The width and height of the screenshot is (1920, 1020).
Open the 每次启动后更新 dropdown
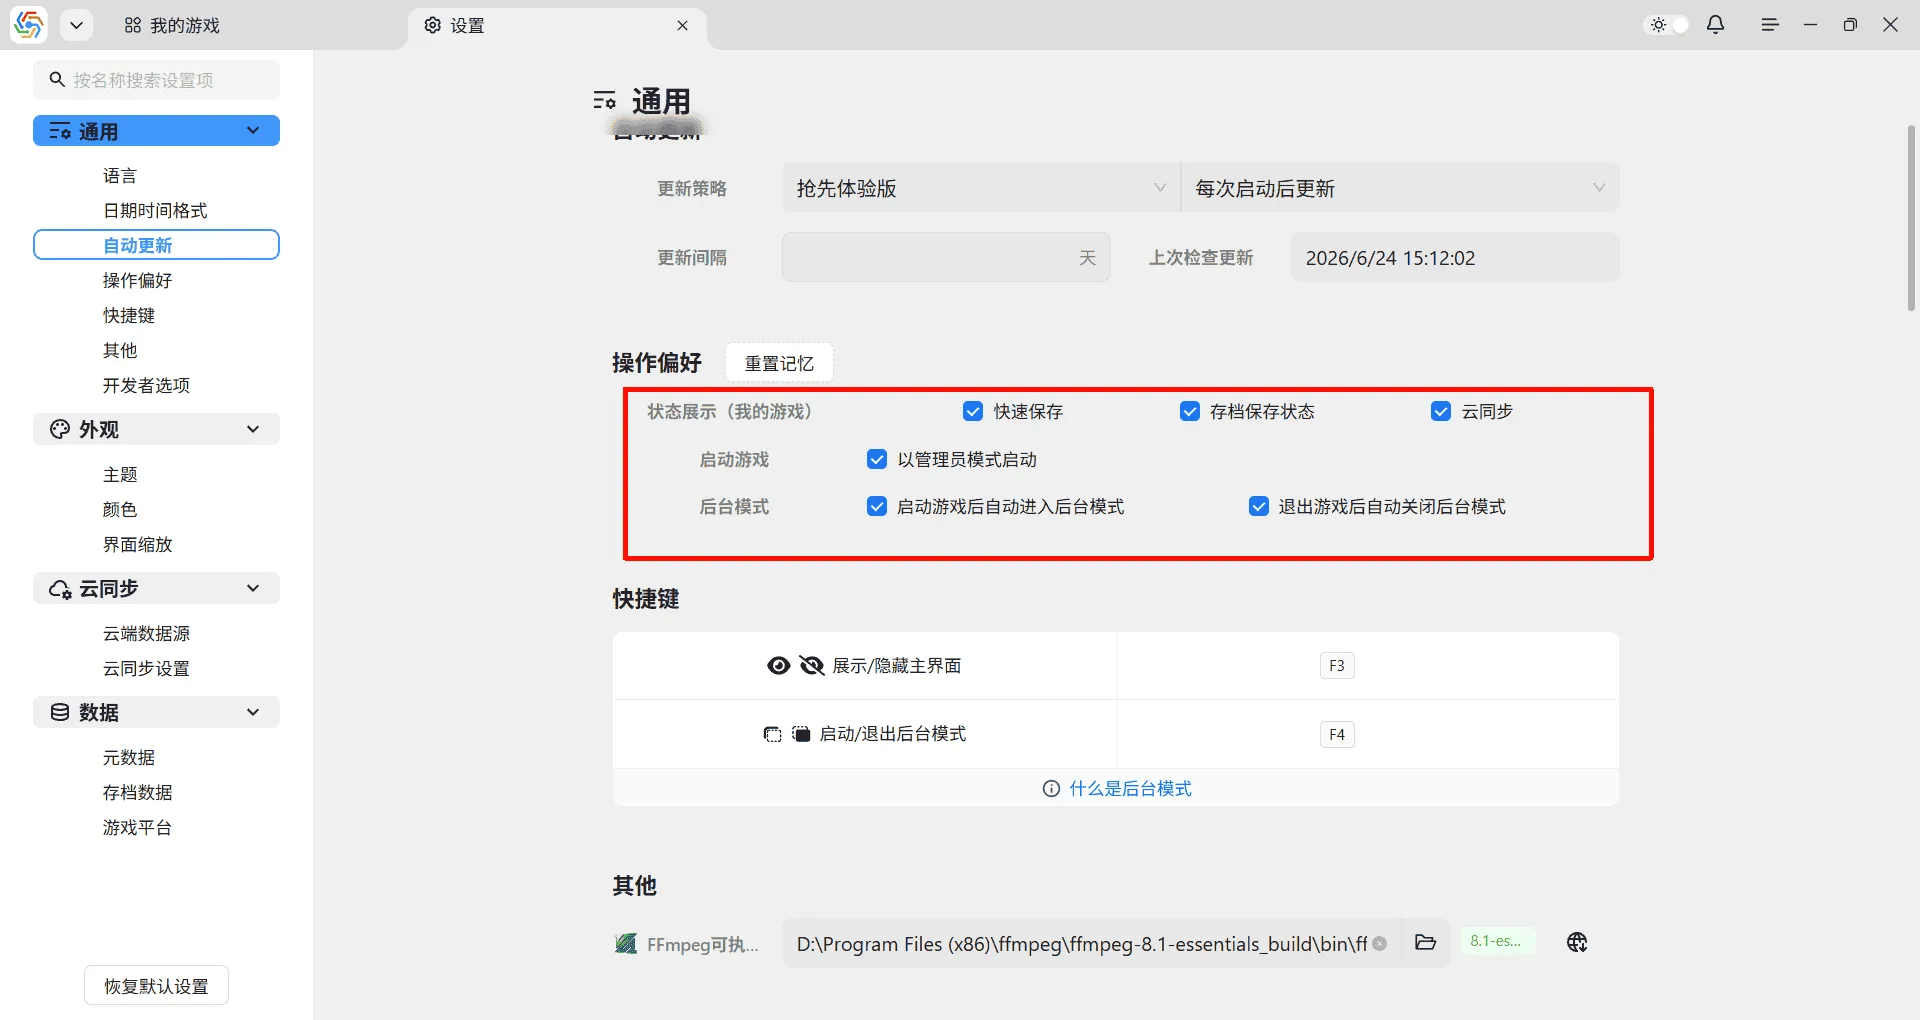point(1400,188)
